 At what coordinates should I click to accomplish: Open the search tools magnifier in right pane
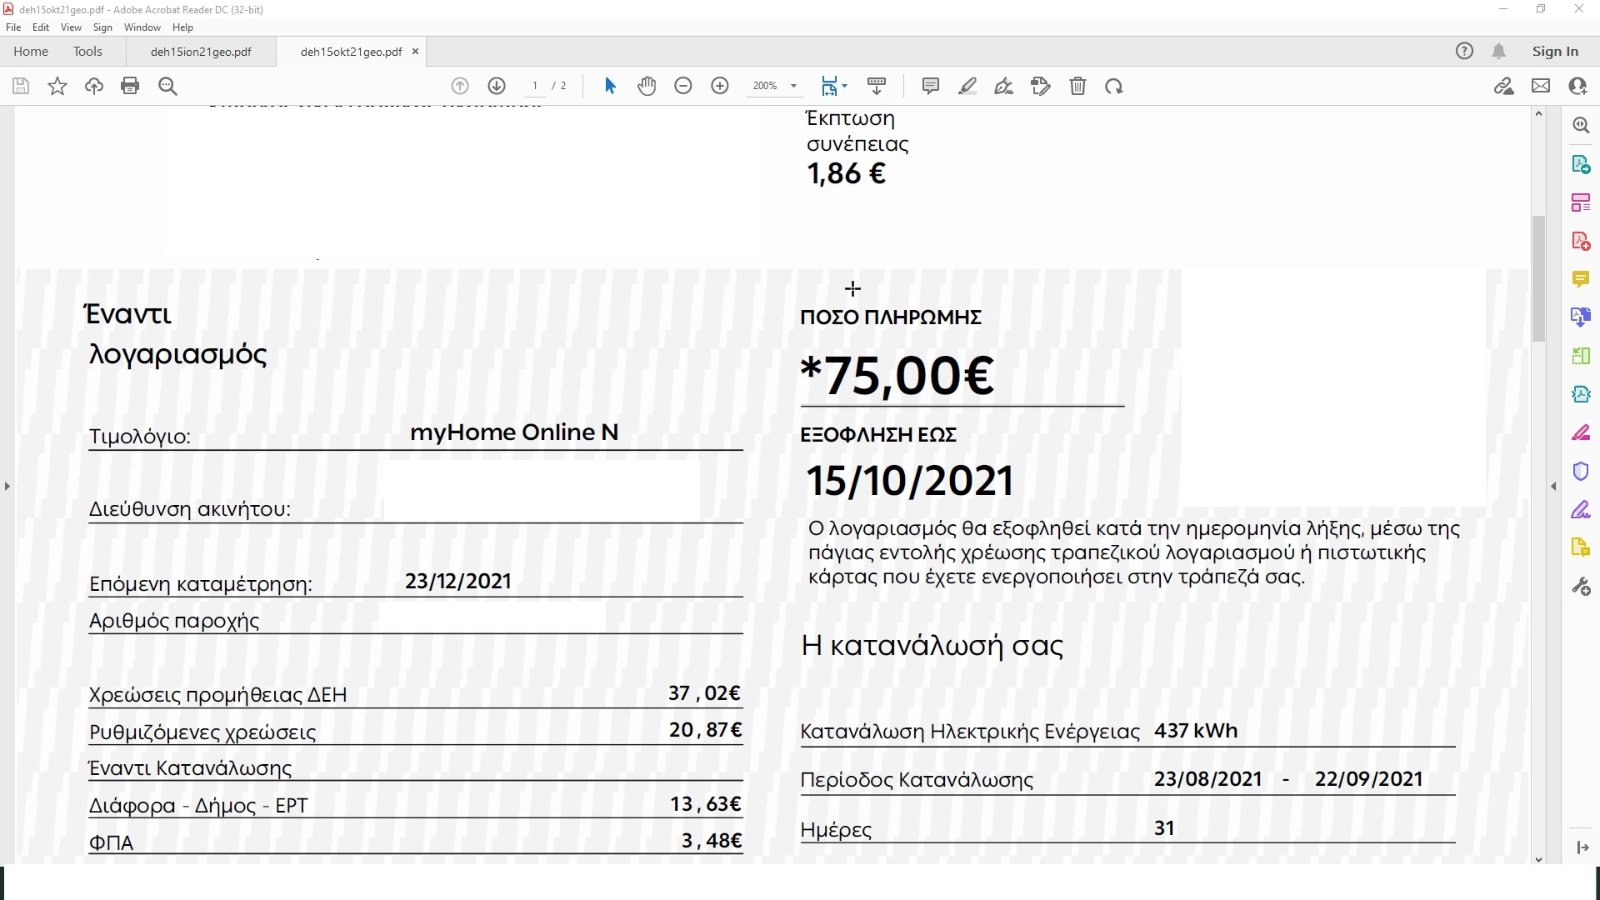pos(1581,125)
